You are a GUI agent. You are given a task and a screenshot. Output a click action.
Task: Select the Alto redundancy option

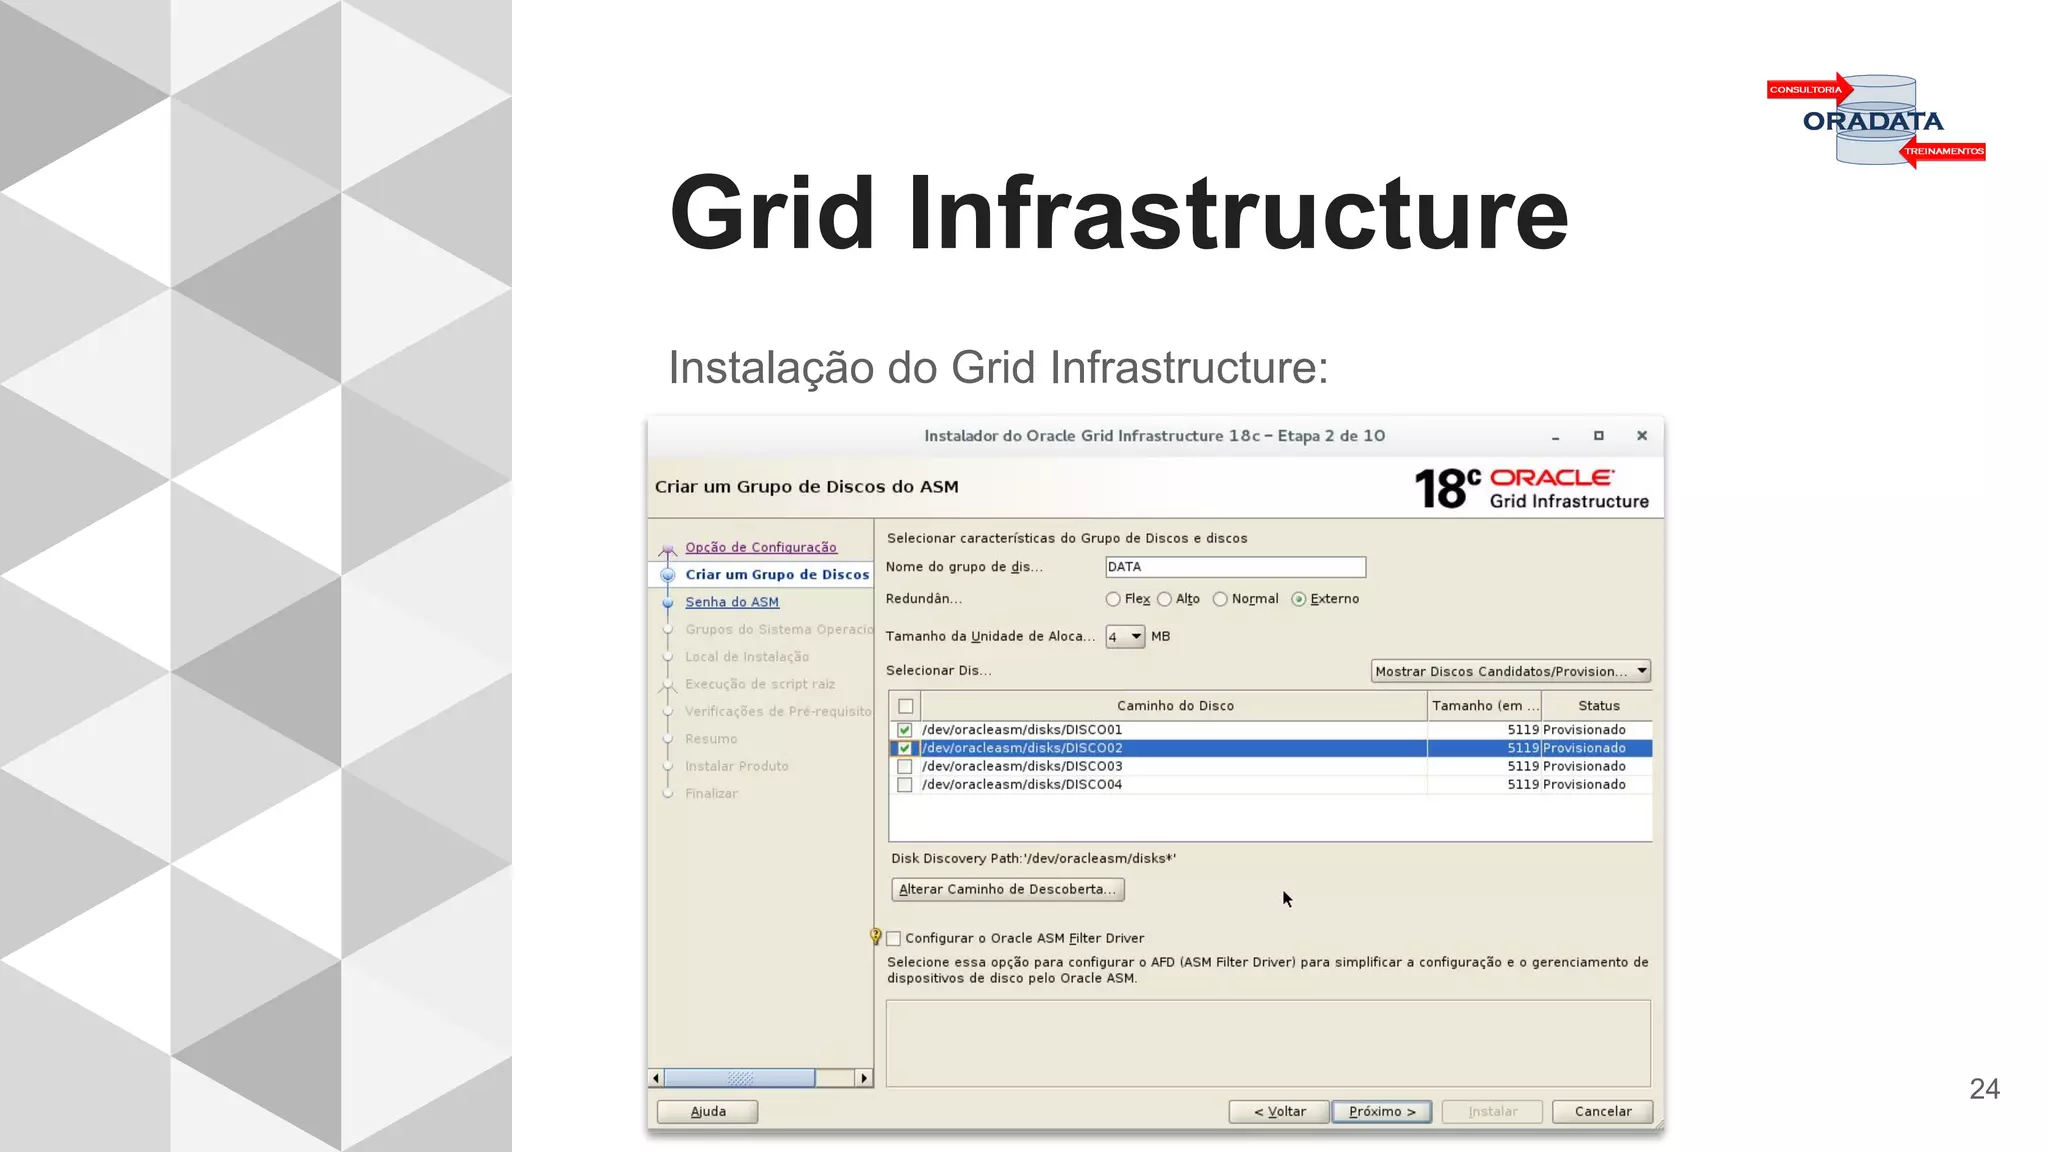point(1164,599)
